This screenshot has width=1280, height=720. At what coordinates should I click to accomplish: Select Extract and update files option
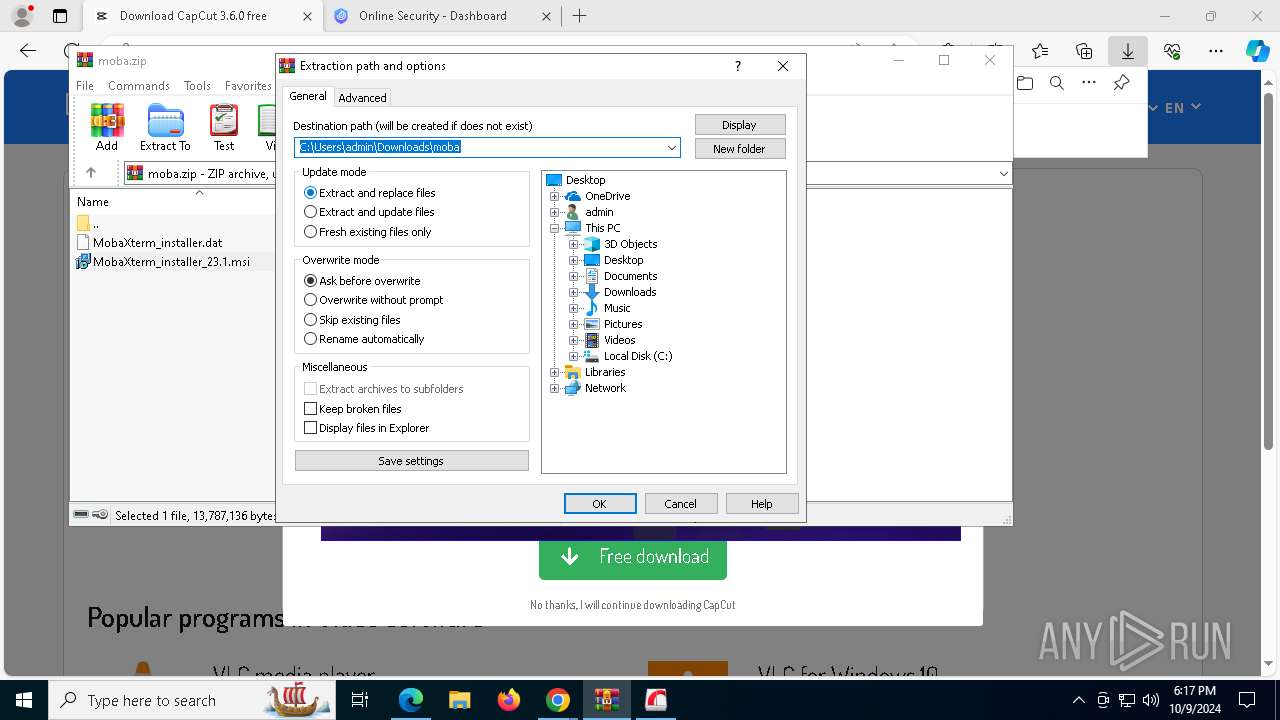coord(369,212)
